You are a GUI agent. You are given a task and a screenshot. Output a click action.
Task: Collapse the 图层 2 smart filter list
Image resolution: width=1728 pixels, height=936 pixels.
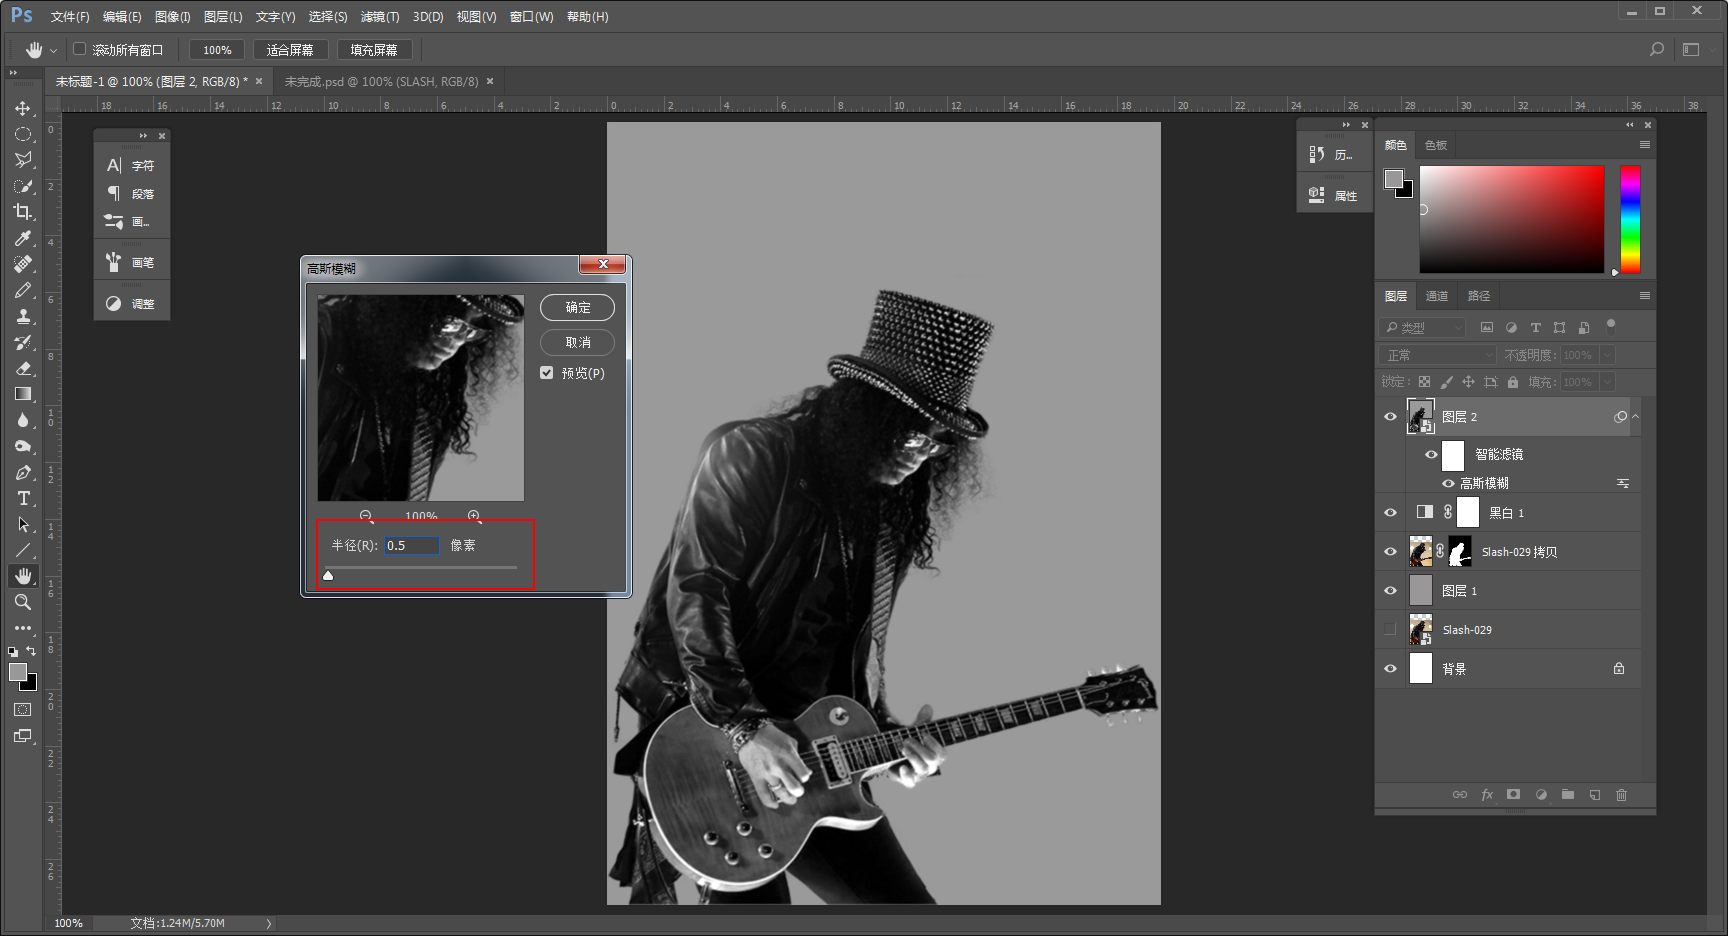coord(1636,417)
